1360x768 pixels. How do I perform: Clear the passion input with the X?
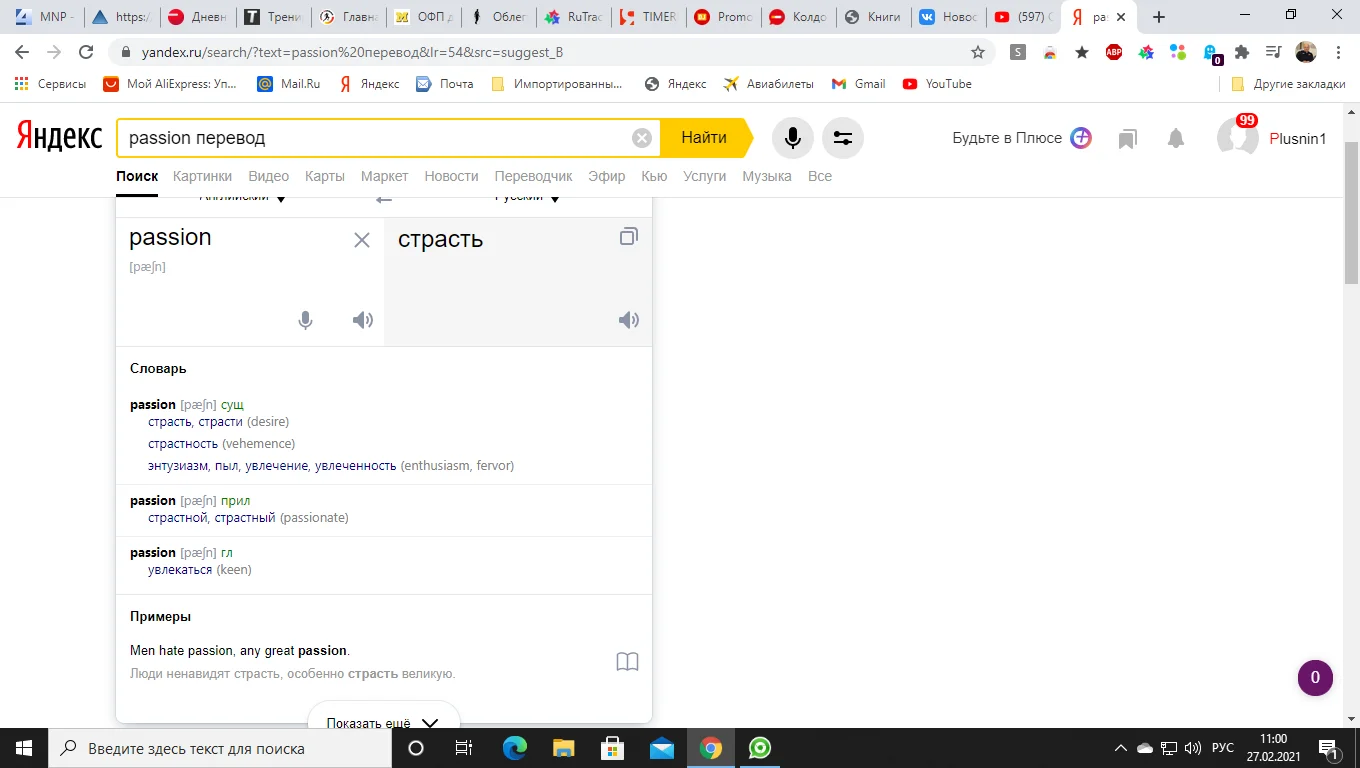361,239
